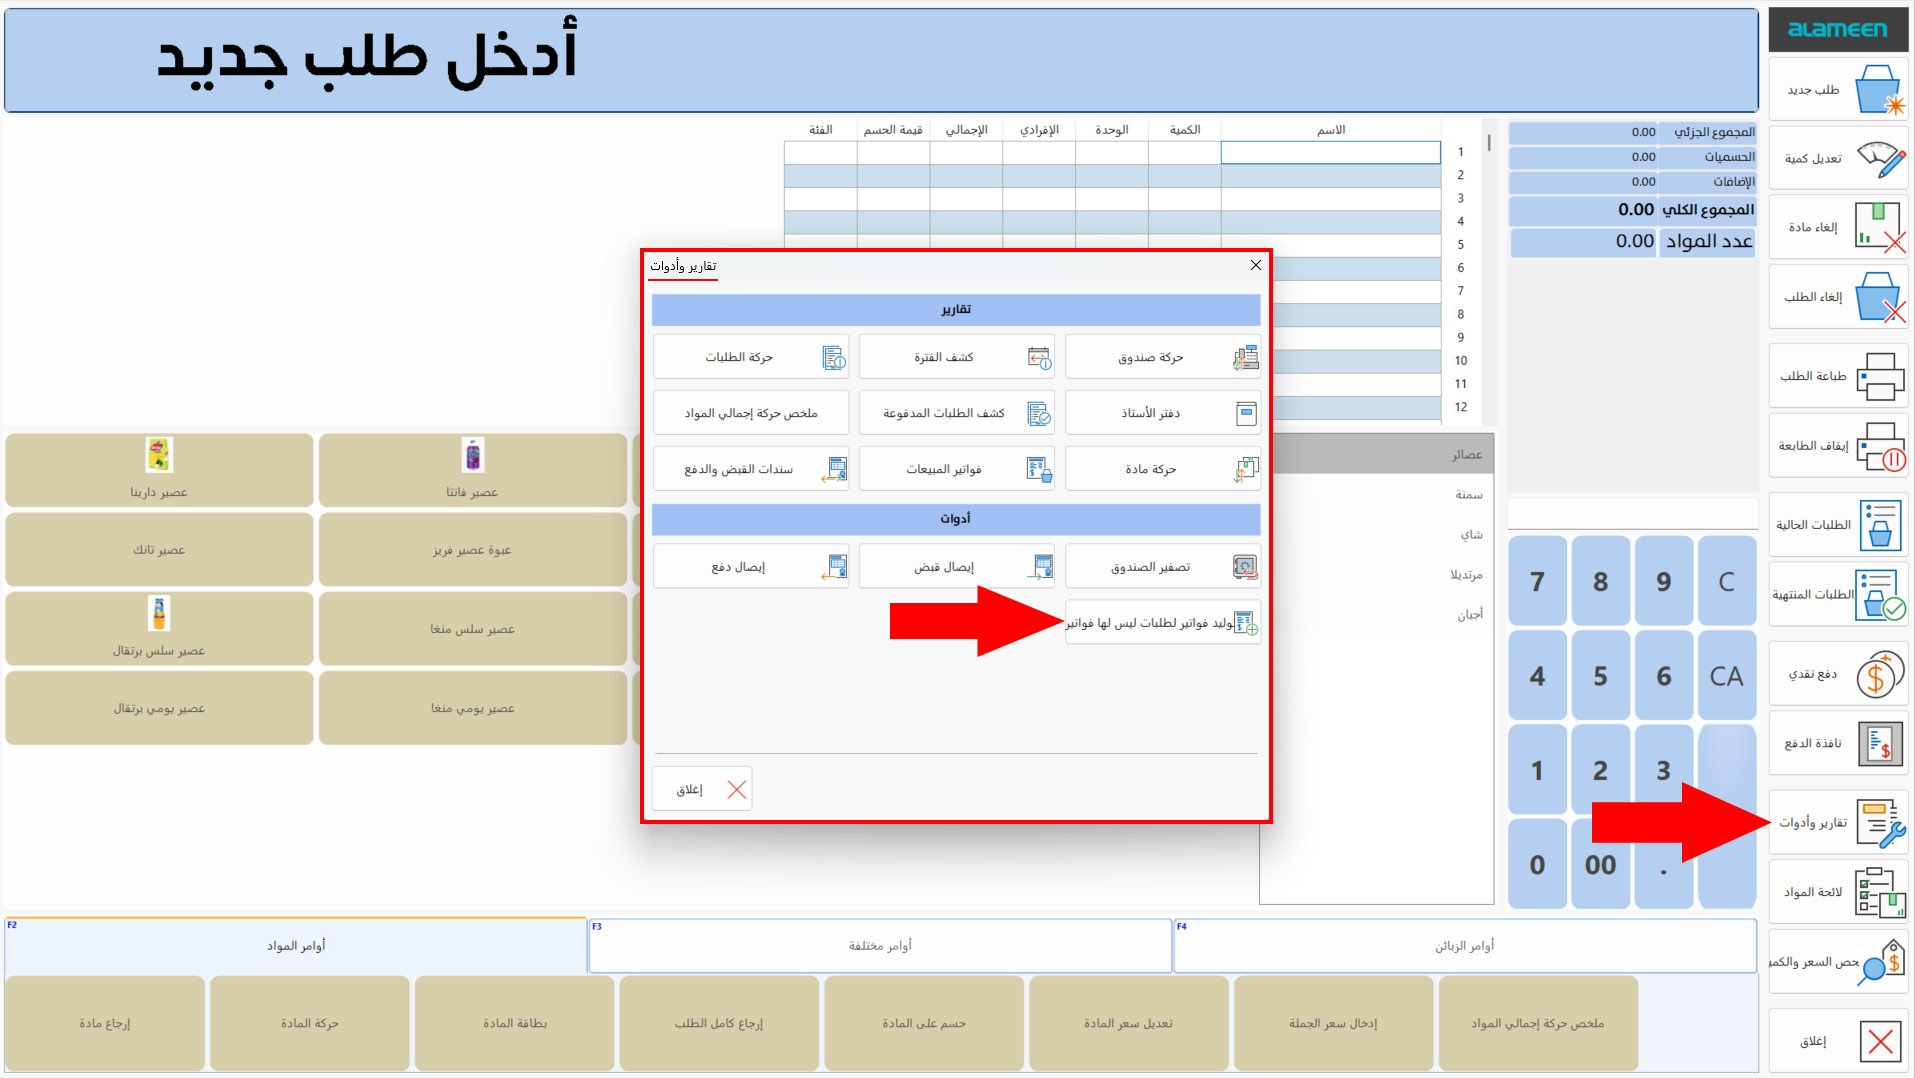Open كشف الطلبات المدفوعة paid orders report
The width and height of the screenshot is (1915, 1078).
point(956,413)
